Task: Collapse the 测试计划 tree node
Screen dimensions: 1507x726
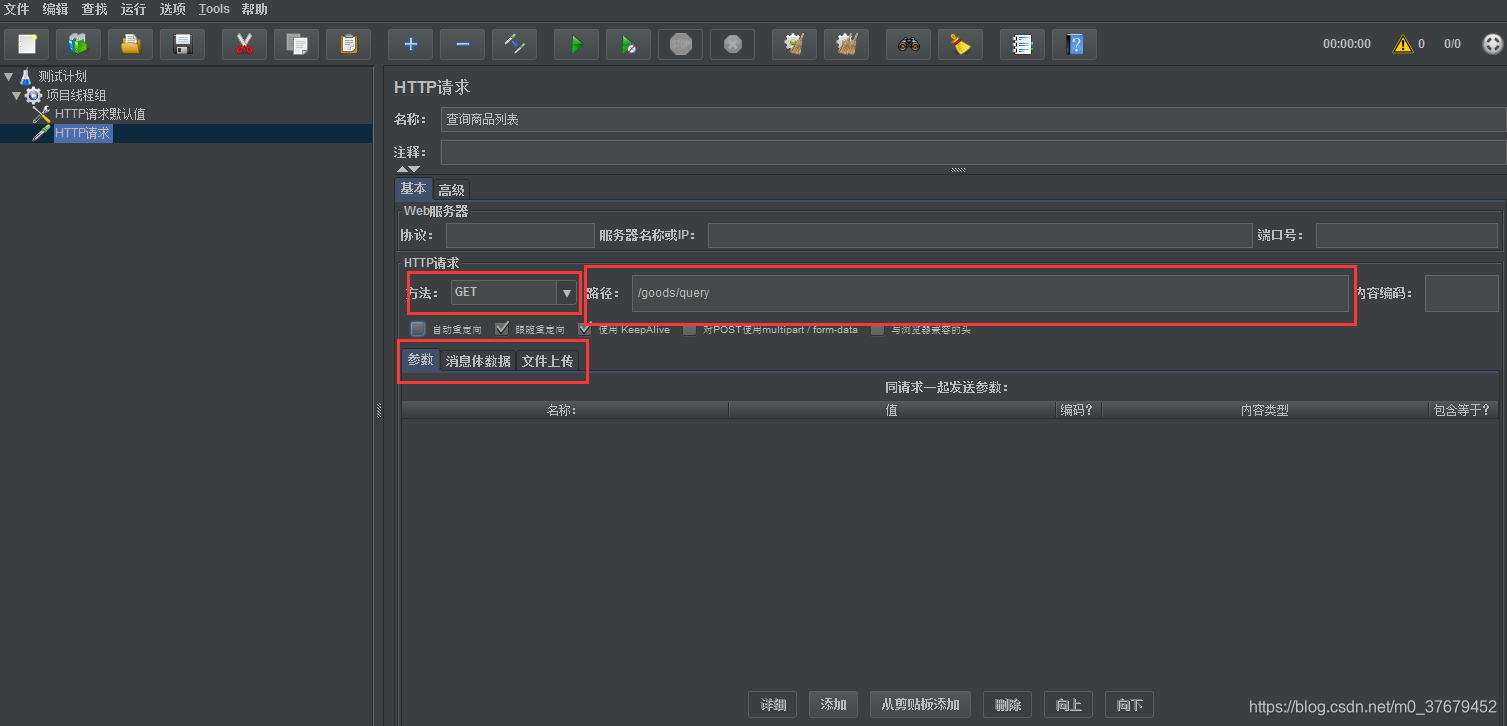Action: click(8, 76)
